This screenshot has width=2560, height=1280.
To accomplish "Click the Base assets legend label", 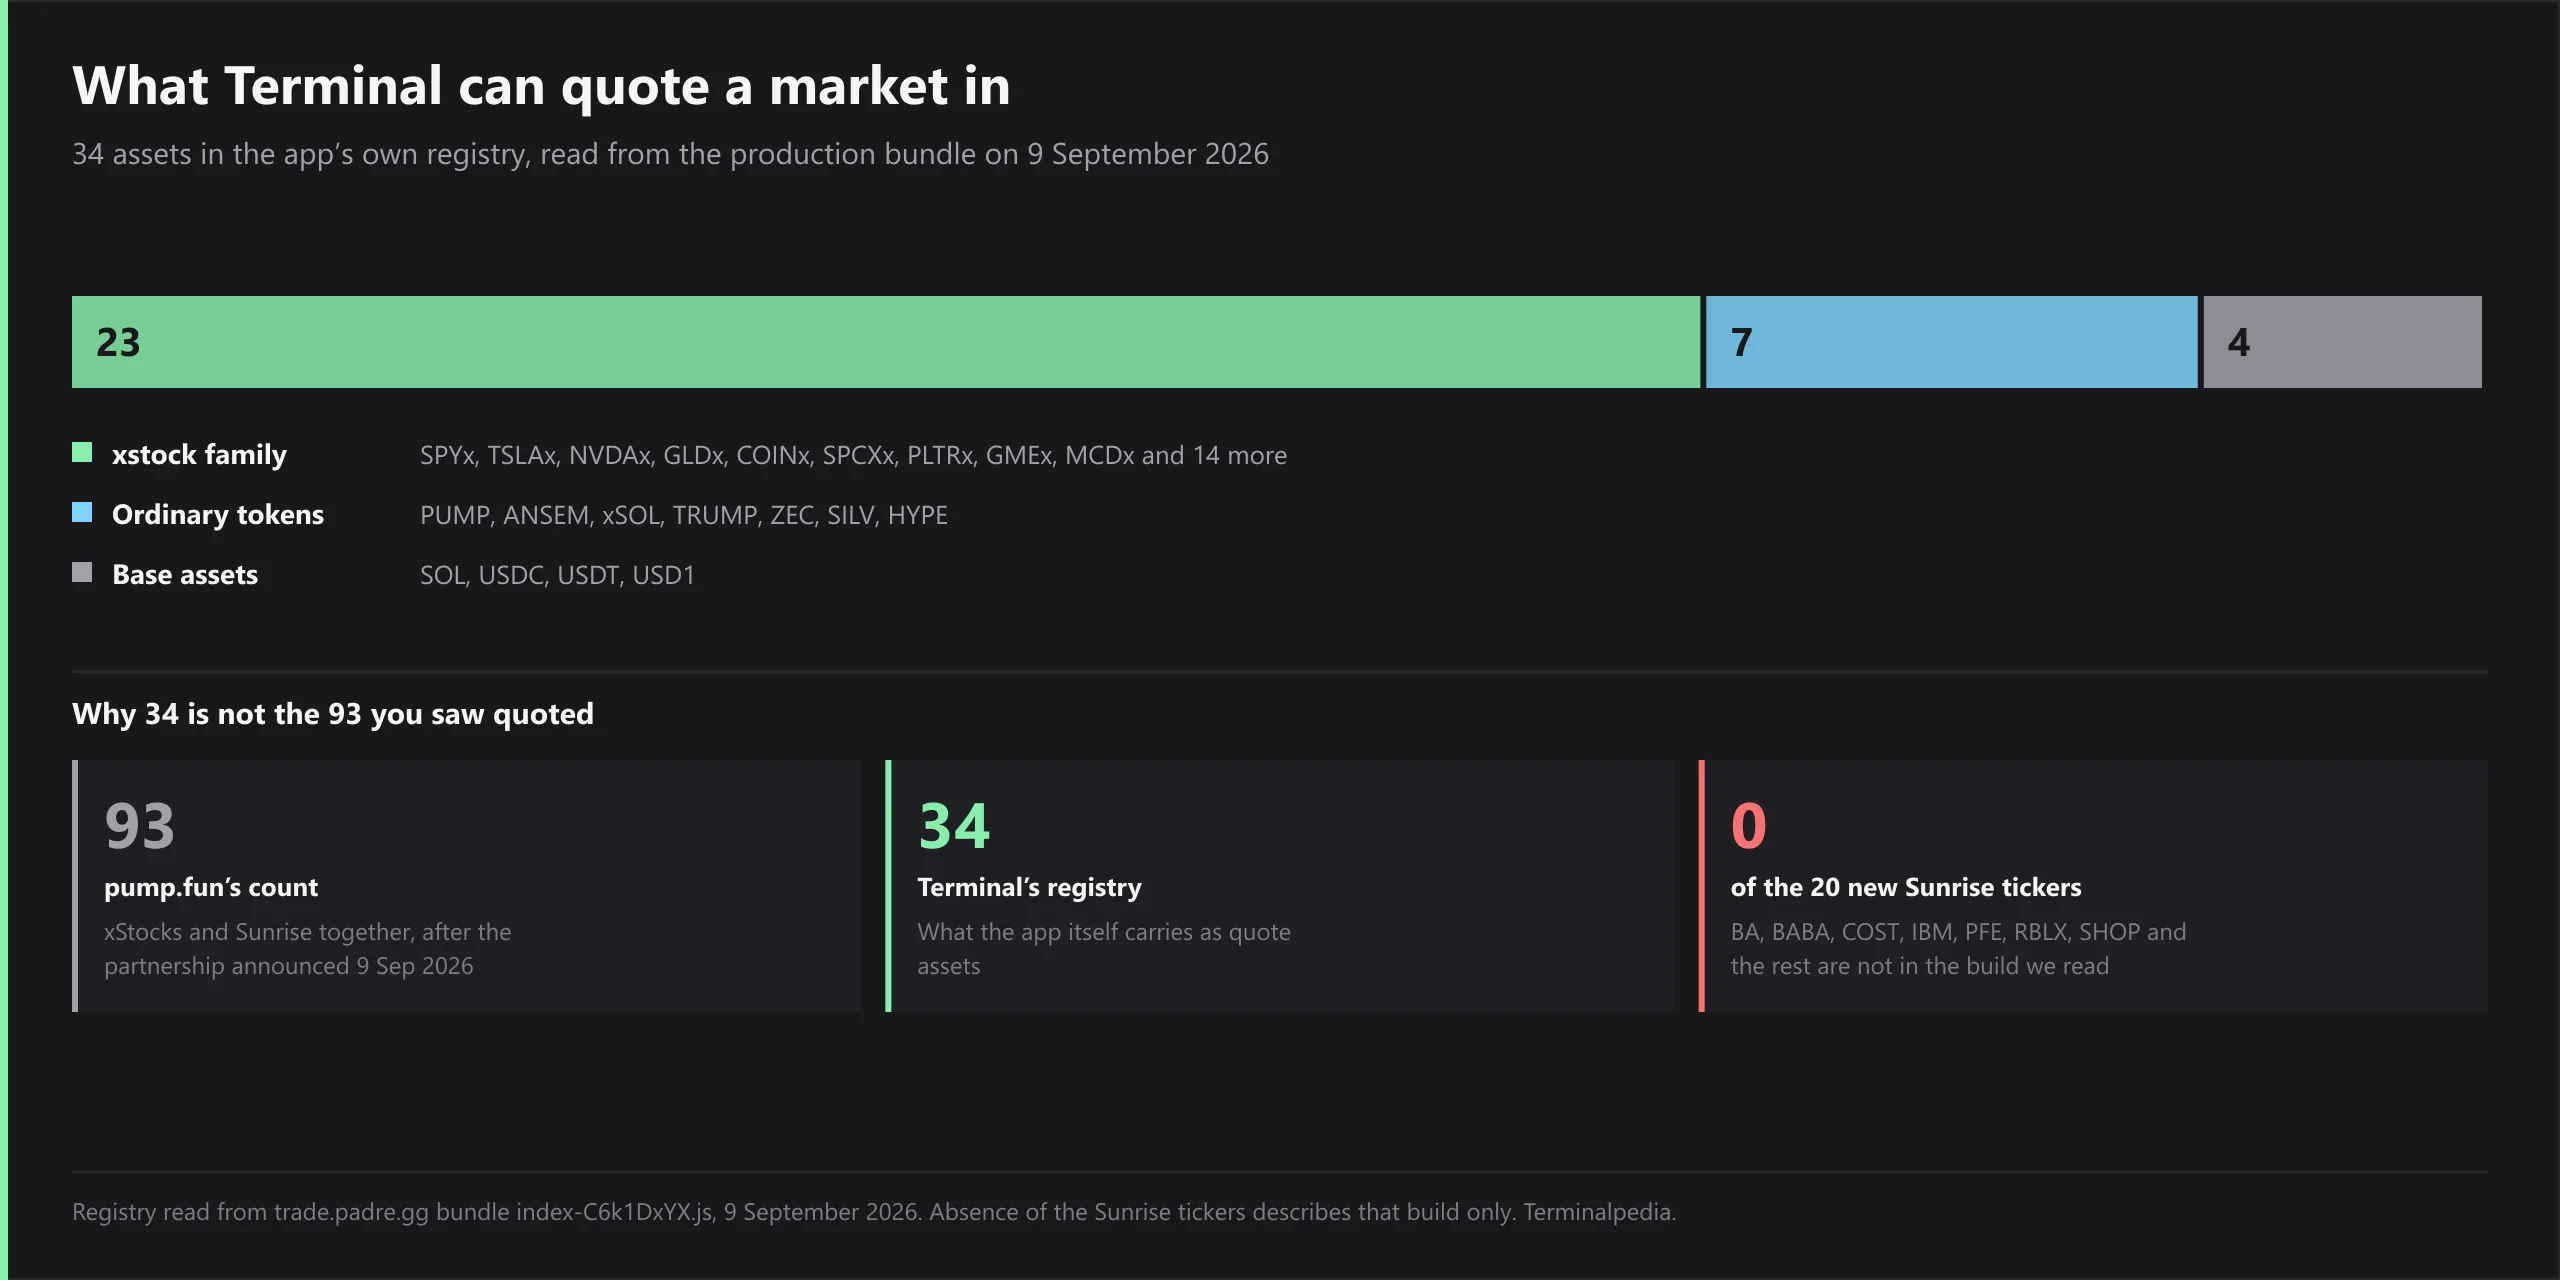I will (x=185, y=575).
